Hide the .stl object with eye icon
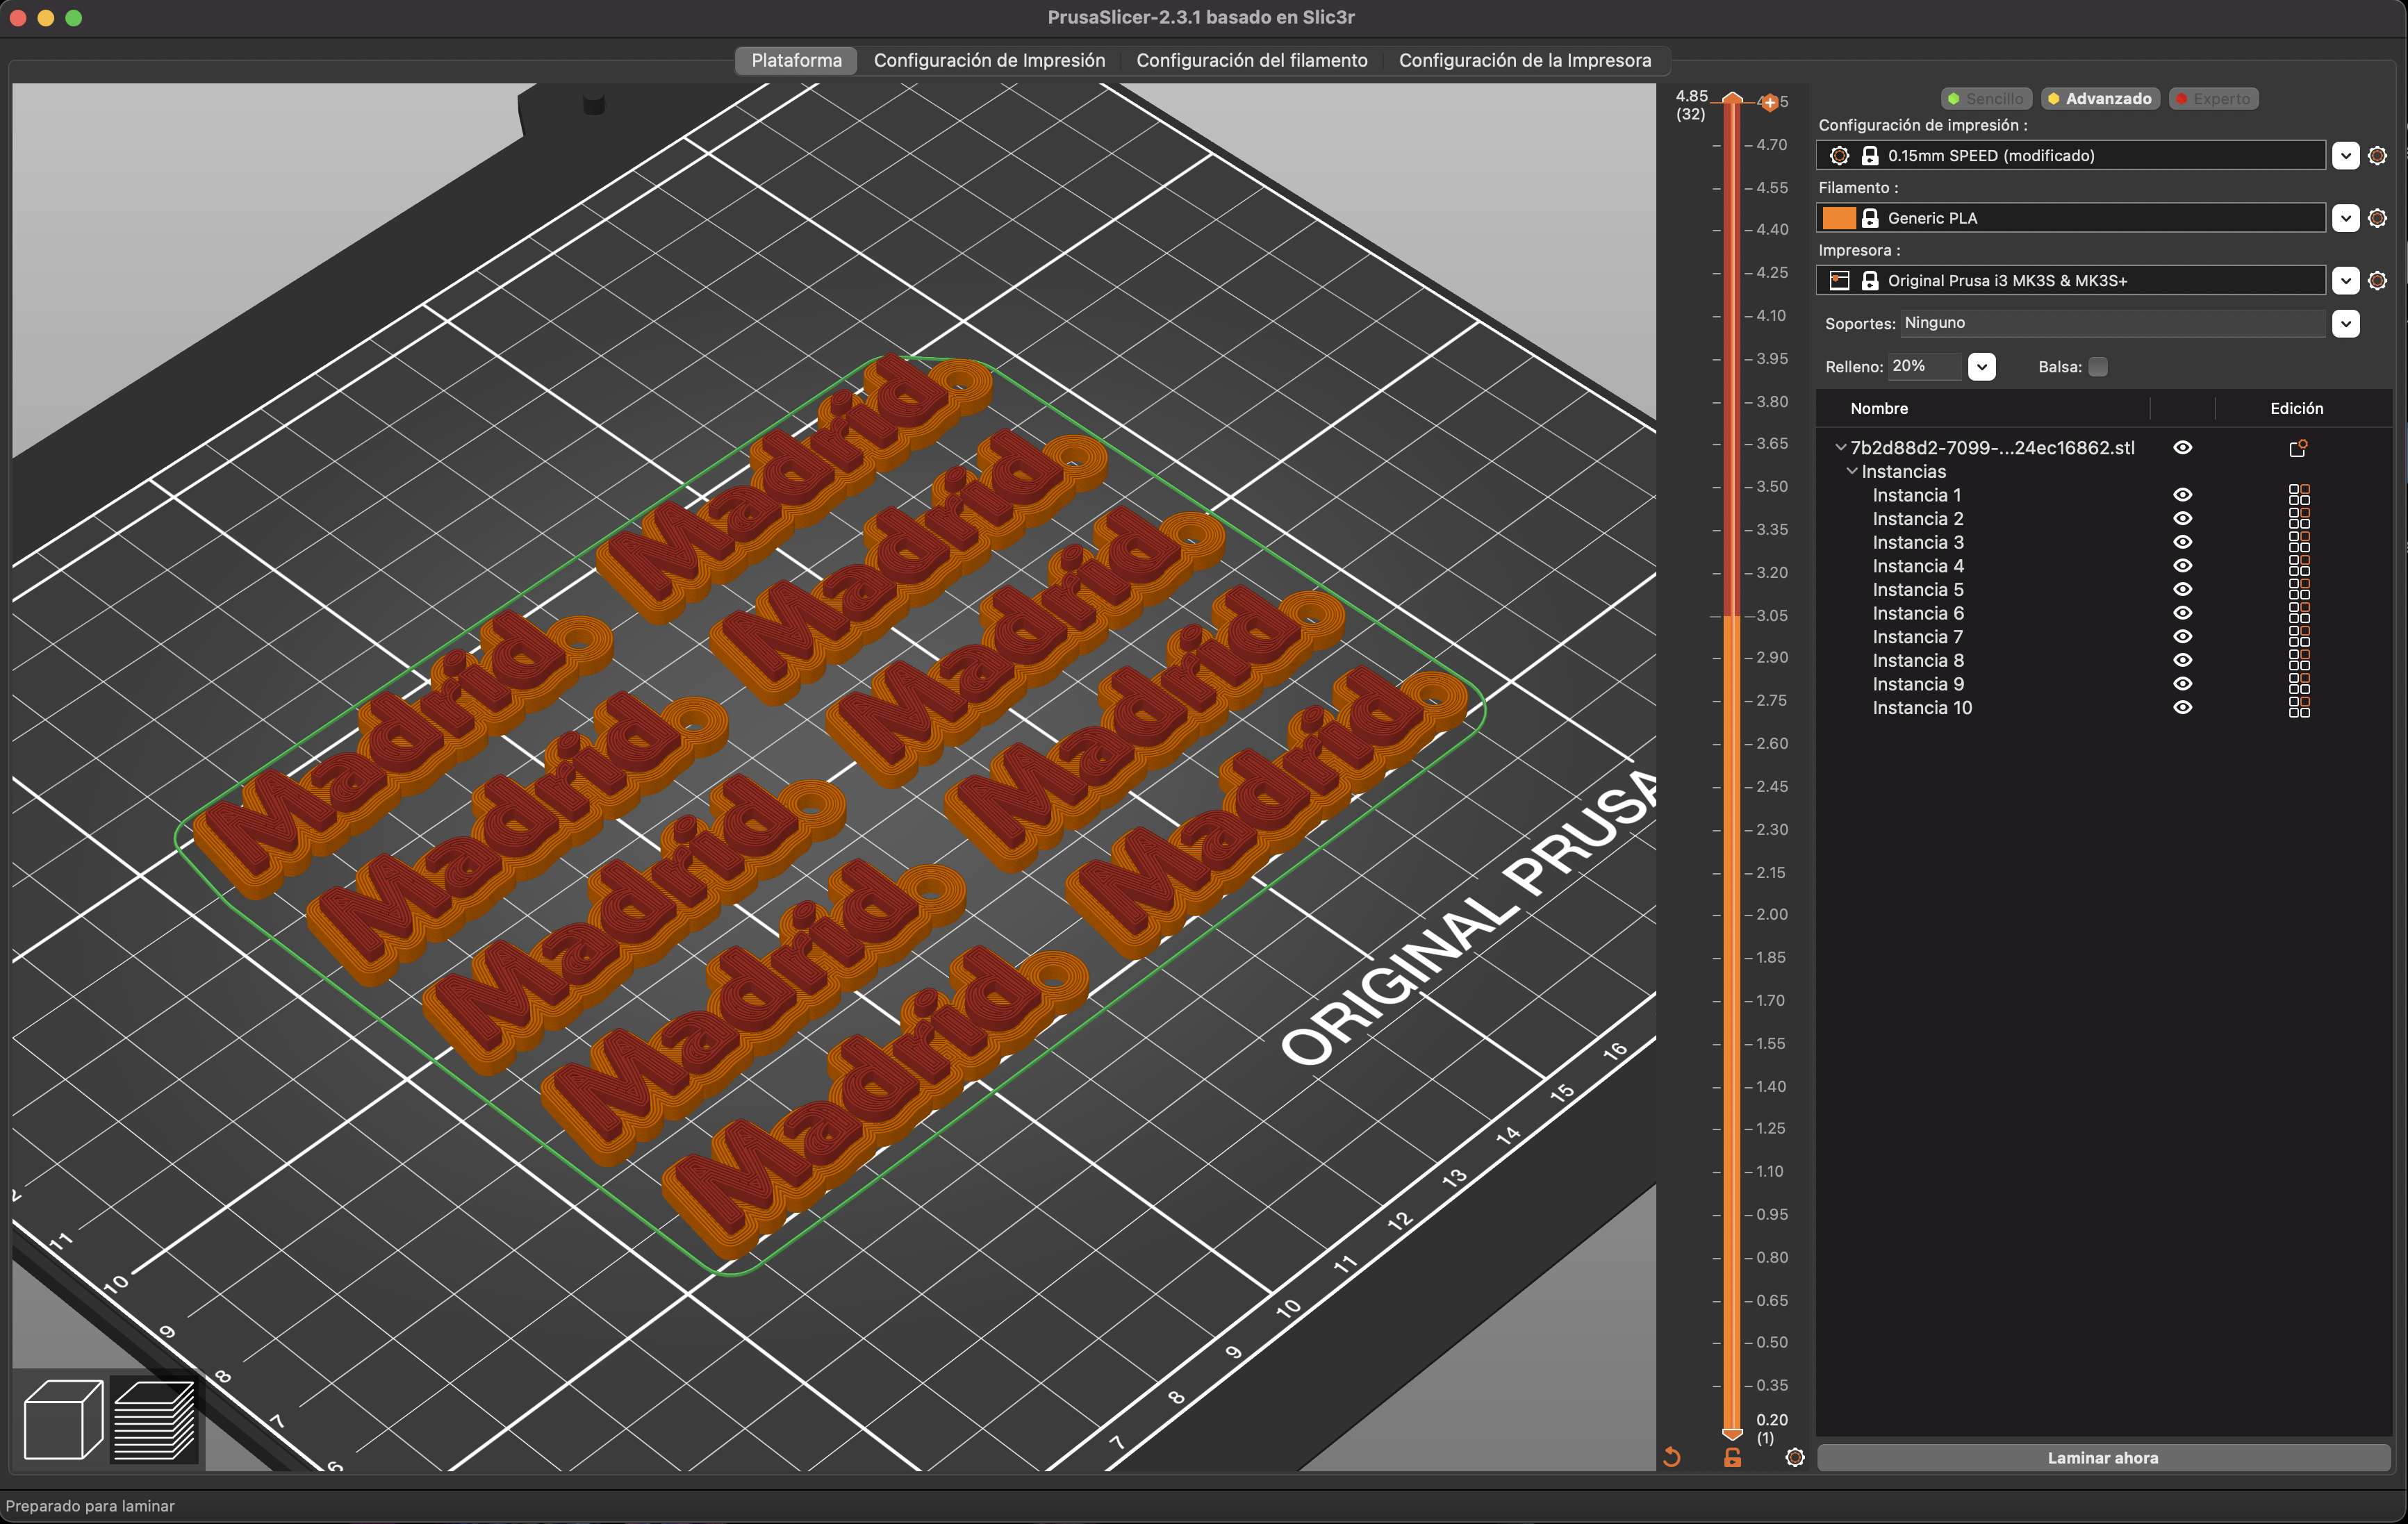This screenshot has height=1524, width=2408. coord(2183,448)
